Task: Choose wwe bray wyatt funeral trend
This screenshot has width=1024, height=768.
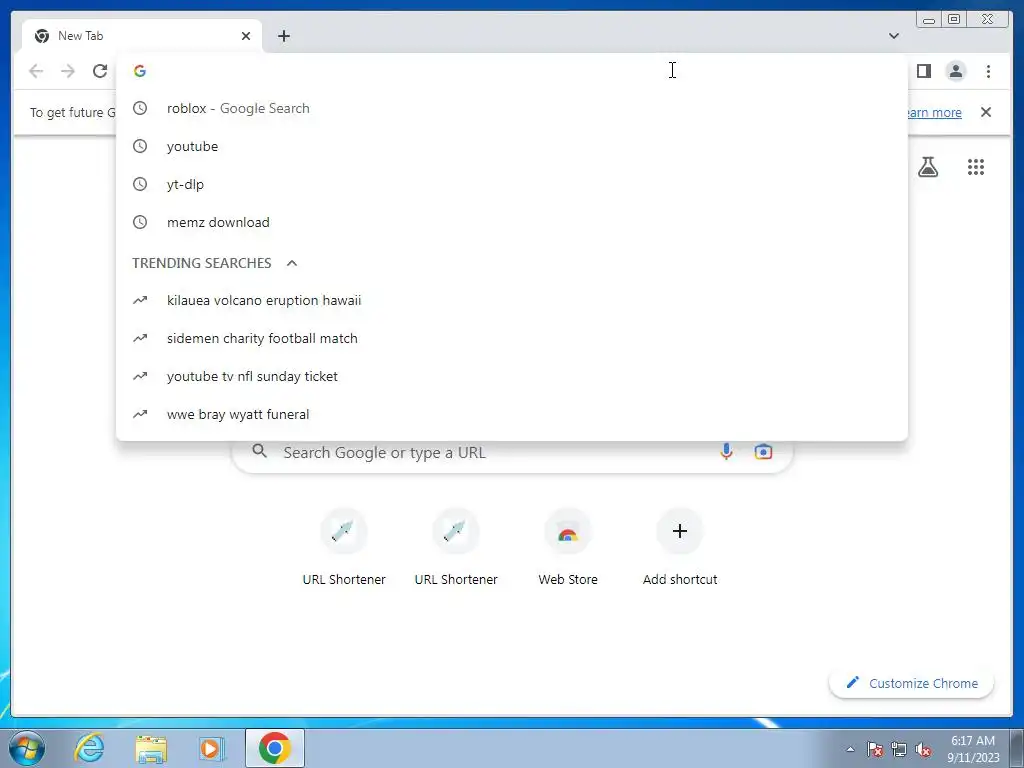Action: tap(511, 414)
